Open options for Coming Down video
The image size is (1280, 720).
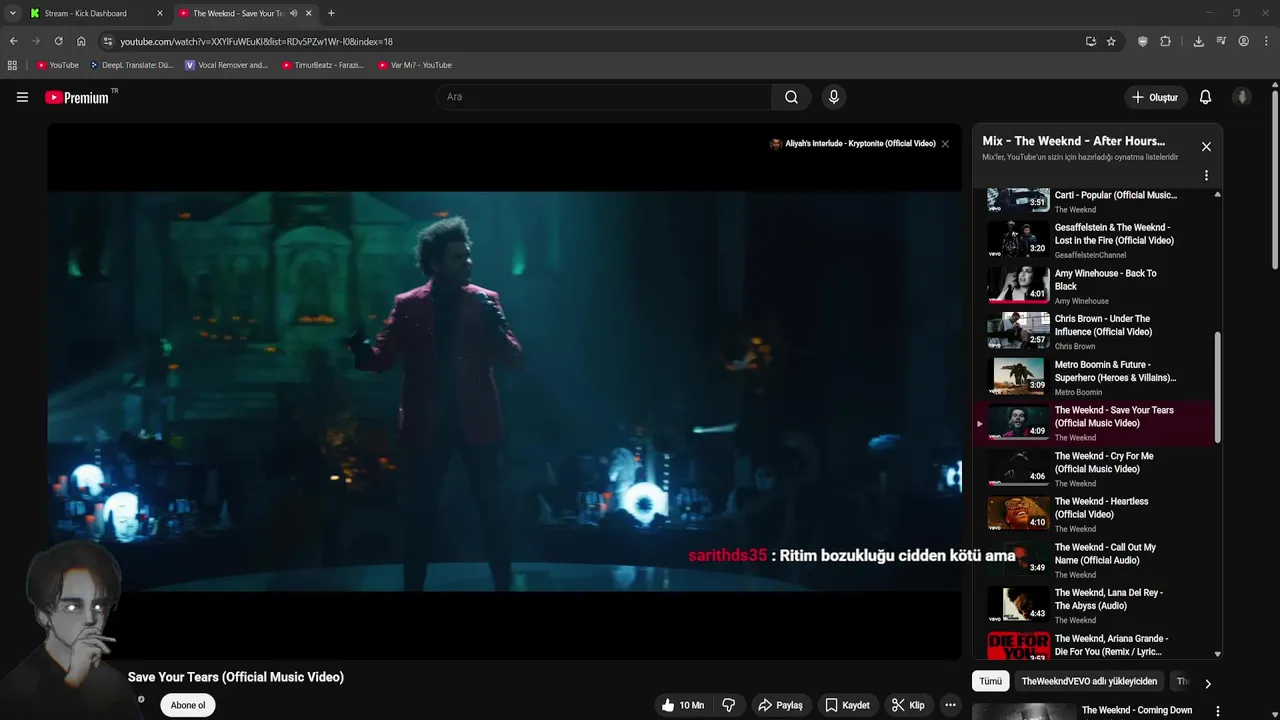tap(1217, 711)
